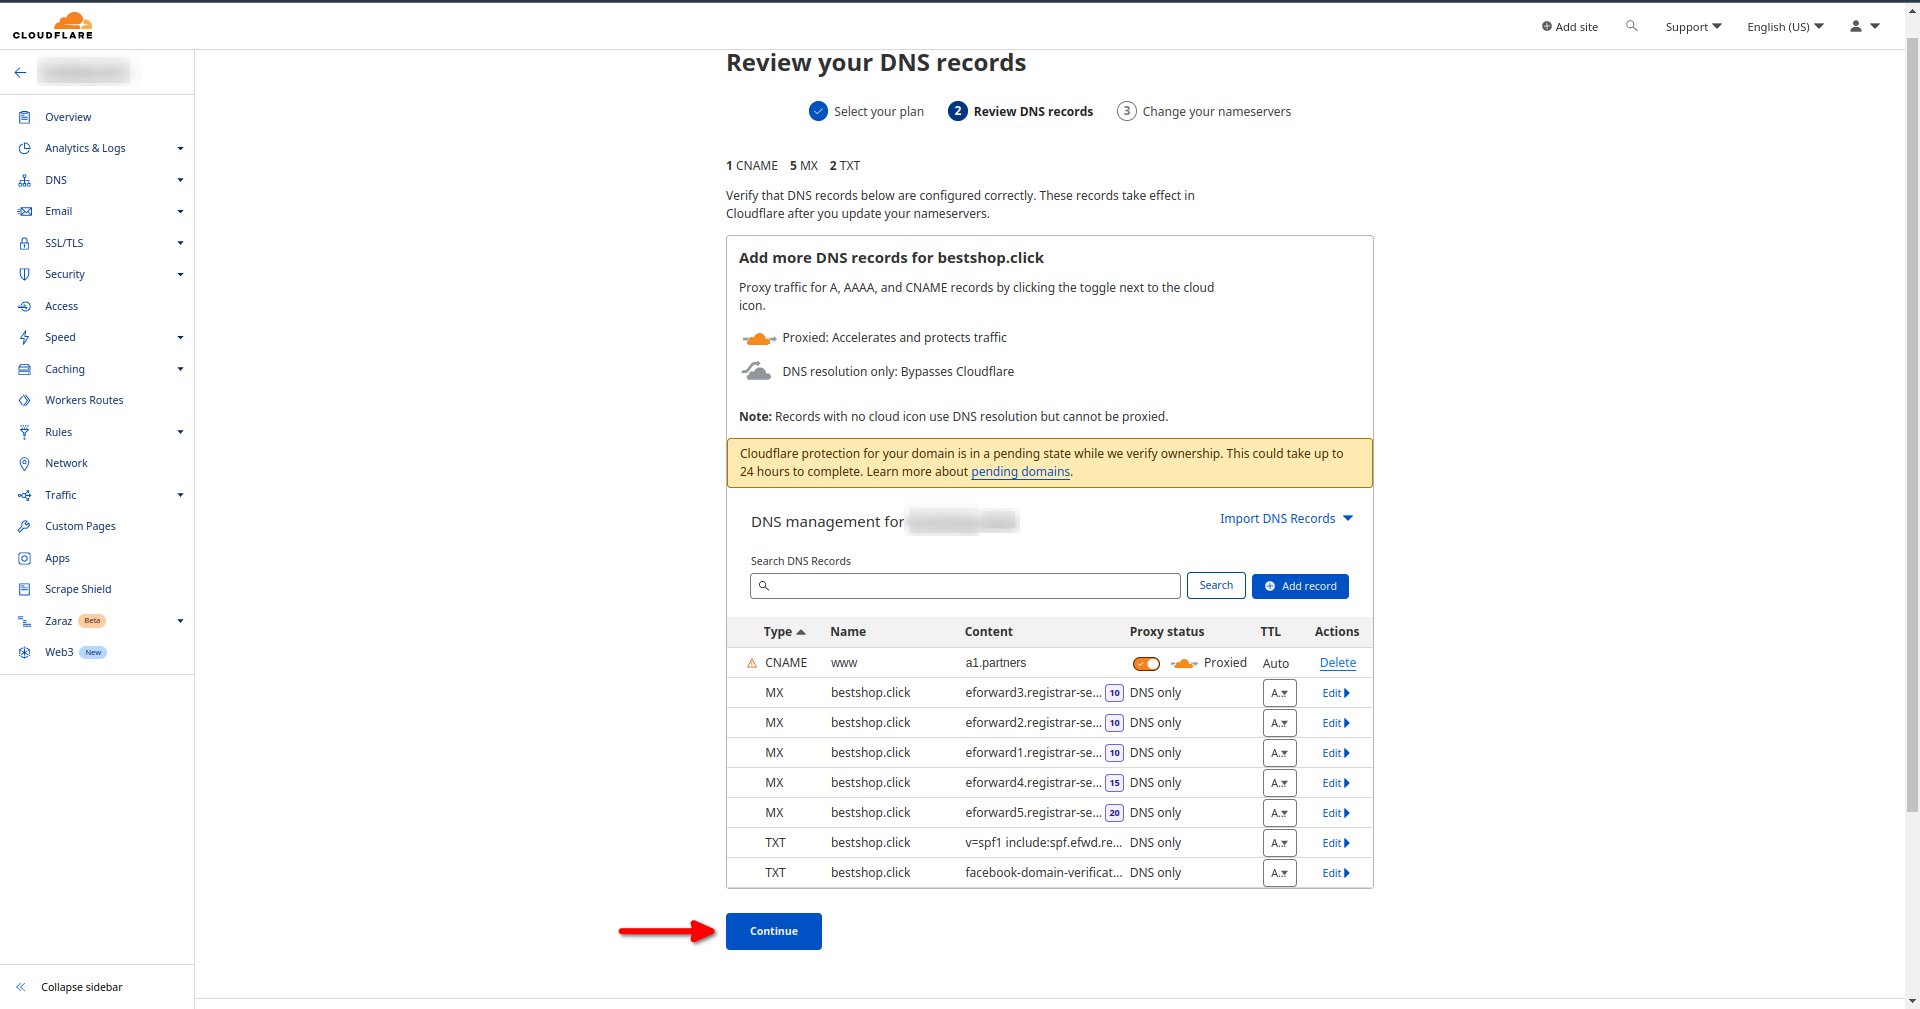Click Add site in header
This screenshot has height=1009, width=1920.
[x=1570, y=27]
